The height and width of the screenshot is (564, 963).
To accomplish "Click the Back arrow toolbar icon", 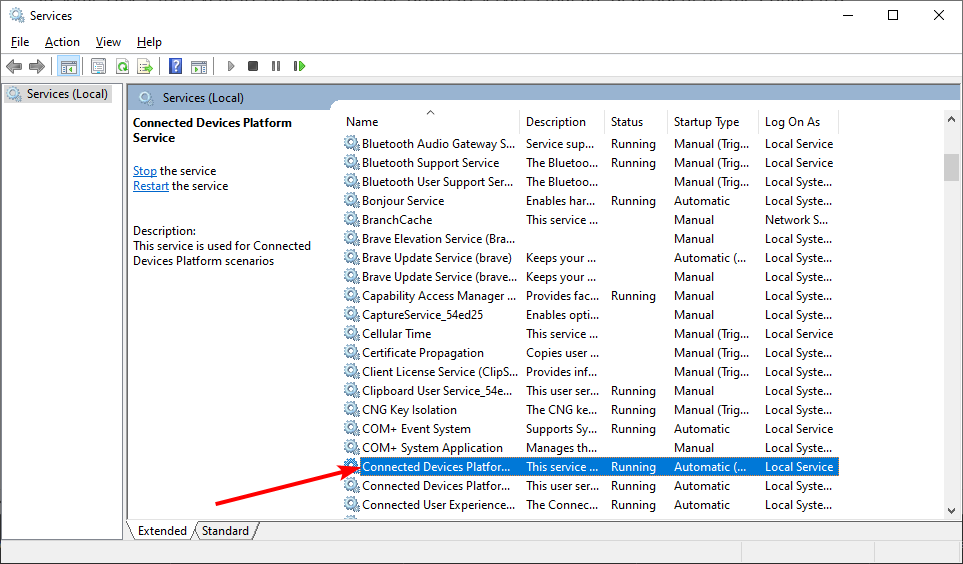I will (14, 66).
